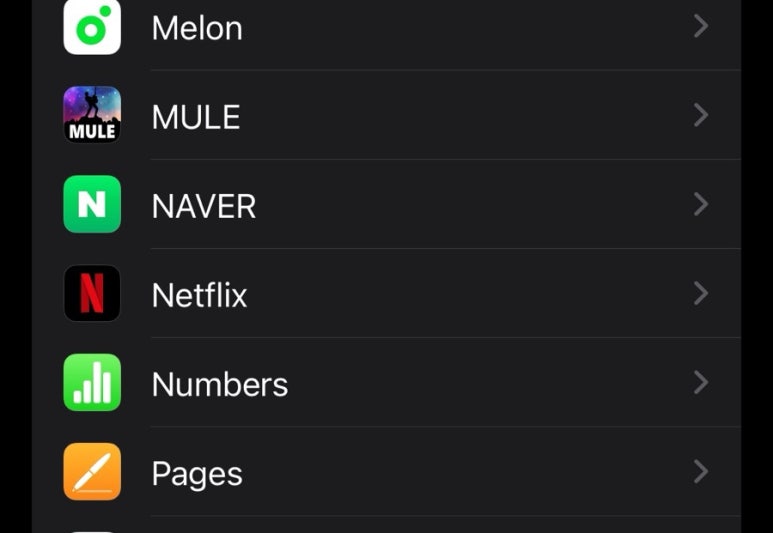Open the Melon settings chevron
This screenshot has height=533, width=773.
pyautogui.click(x=701, y=26)
